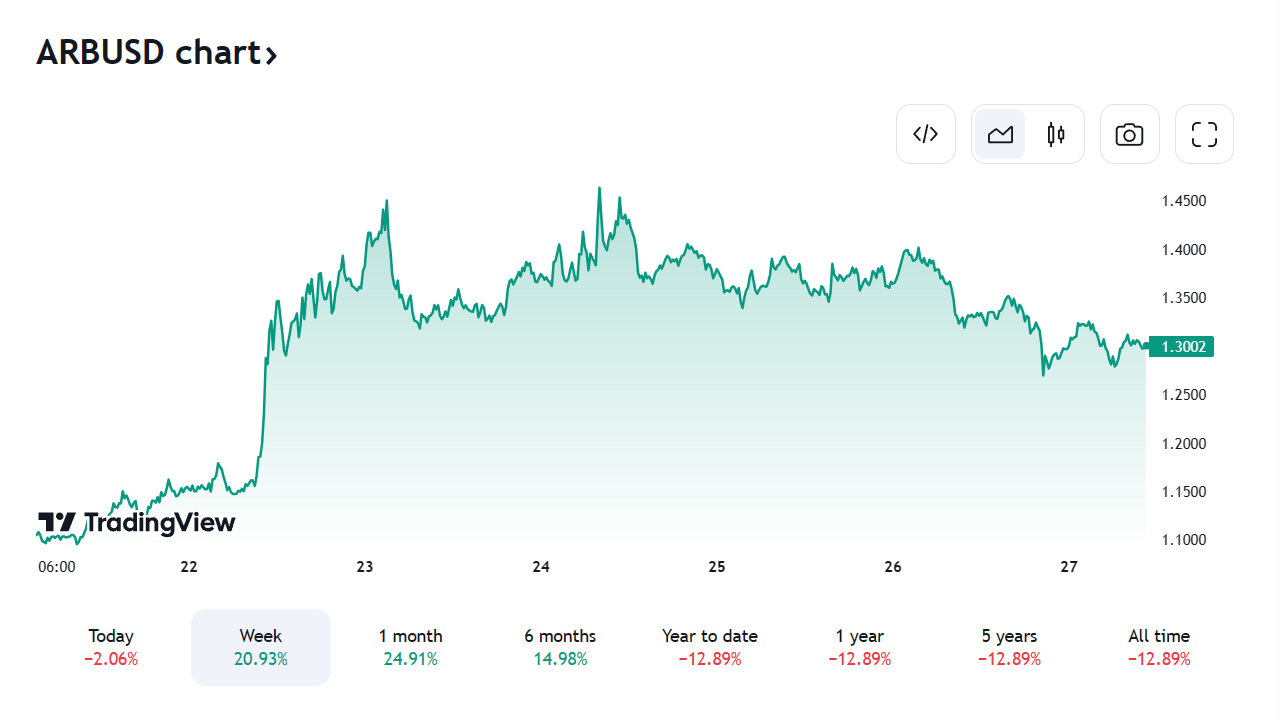Take a chart snapshot with camera icon
1280x720 pixels.
pos(1129,134)
